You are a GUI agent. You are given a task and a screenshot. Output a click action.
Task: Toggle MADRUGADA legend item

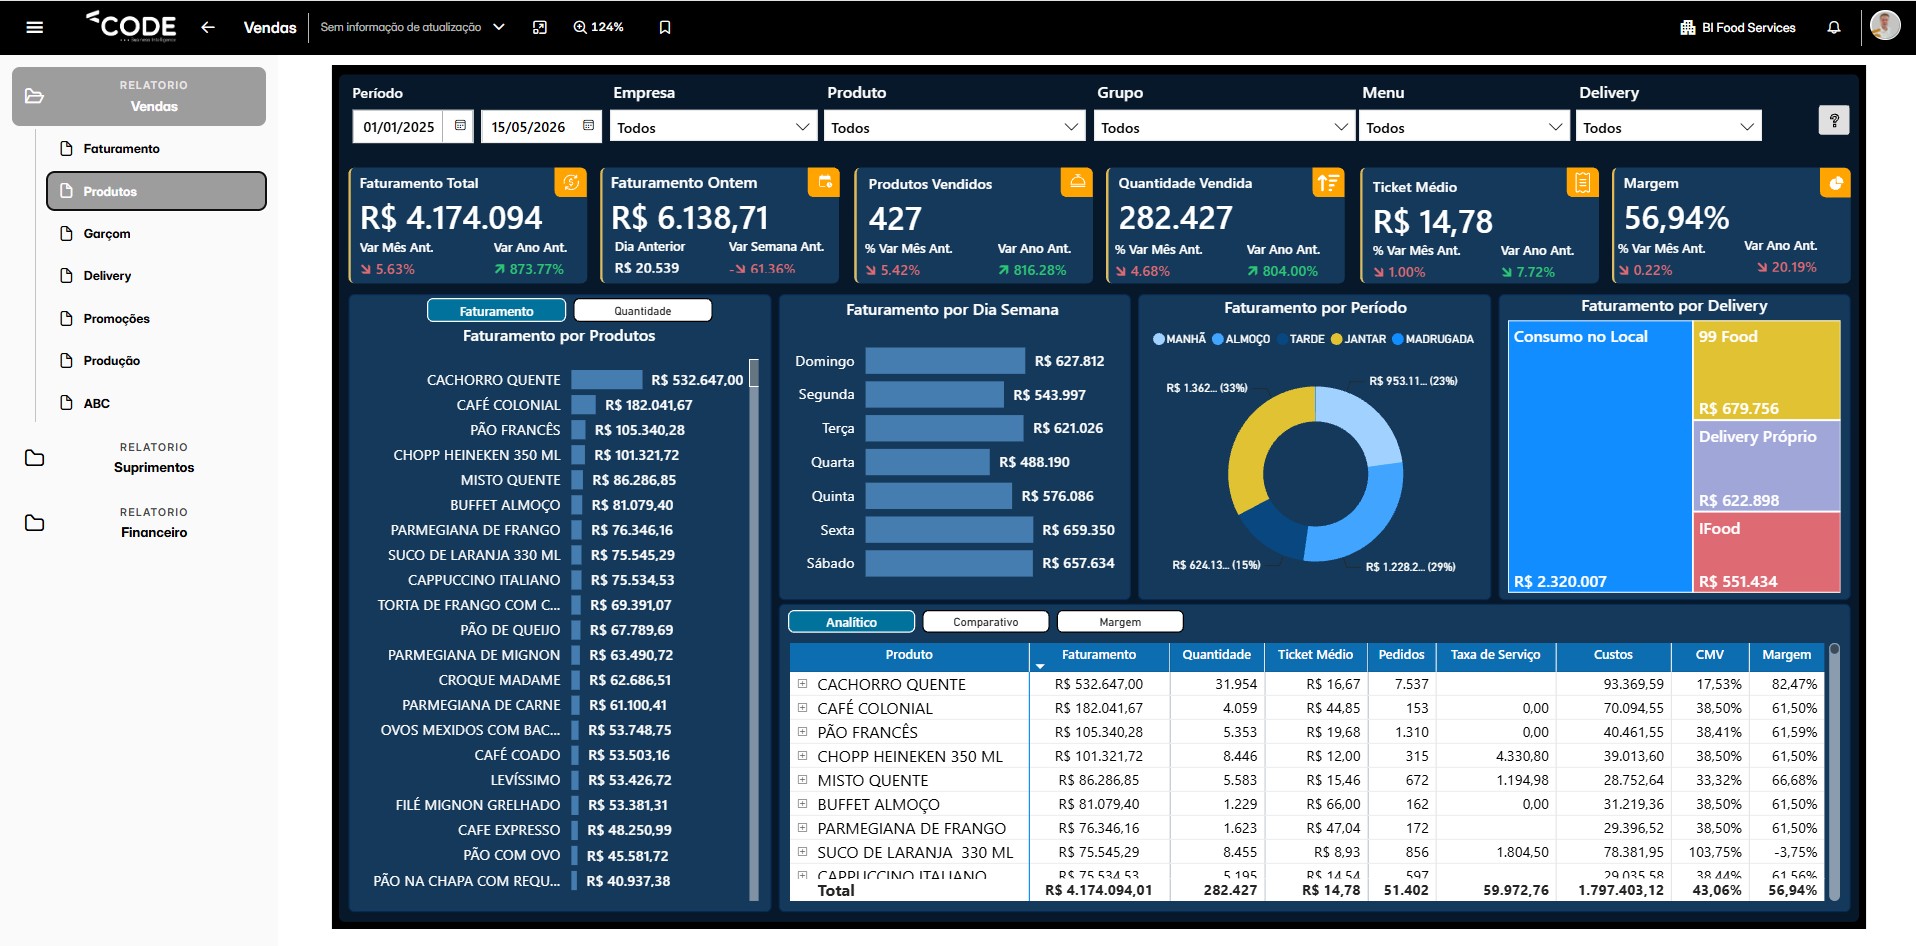click(x=1433, y=339)
